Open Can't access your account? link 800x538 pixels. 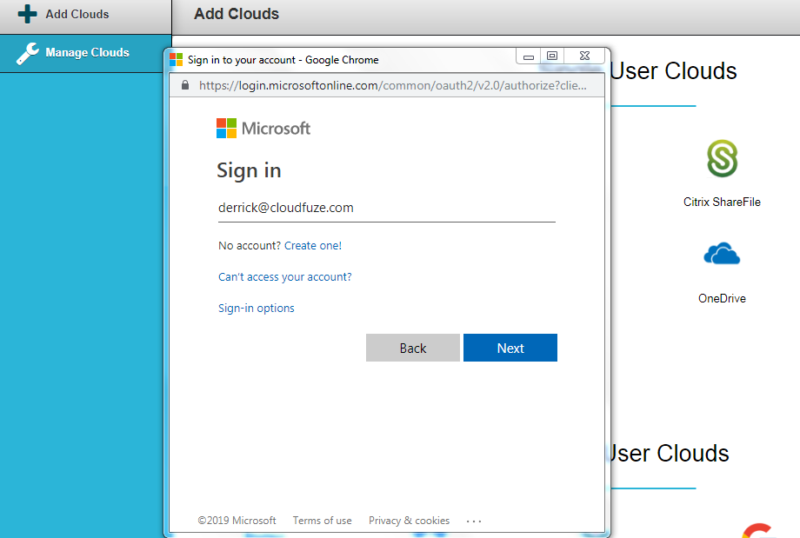(x=285, y=277)
